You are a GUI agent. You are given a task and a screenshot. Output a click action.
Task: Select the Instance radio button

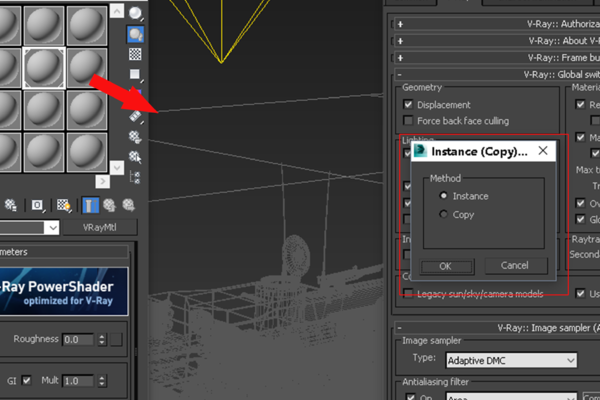(443, 196)
